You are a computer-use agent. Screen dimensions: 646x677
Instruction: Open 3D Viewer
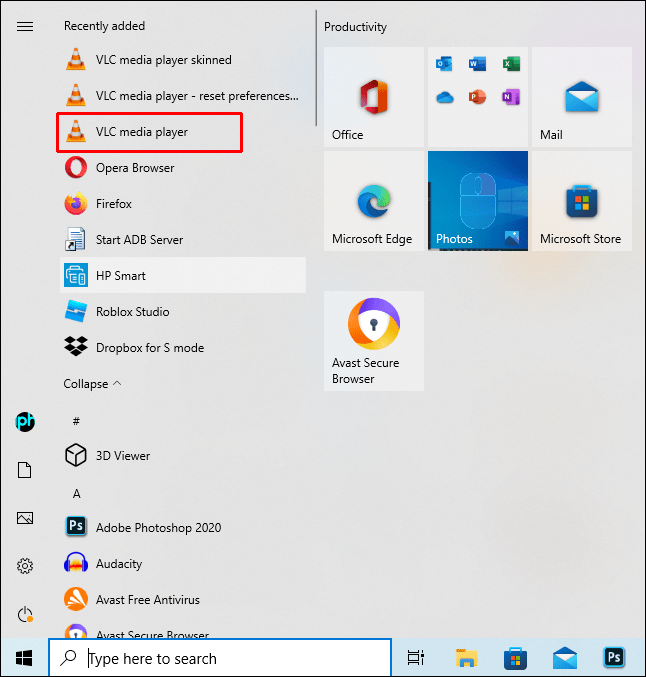[183, 456]
